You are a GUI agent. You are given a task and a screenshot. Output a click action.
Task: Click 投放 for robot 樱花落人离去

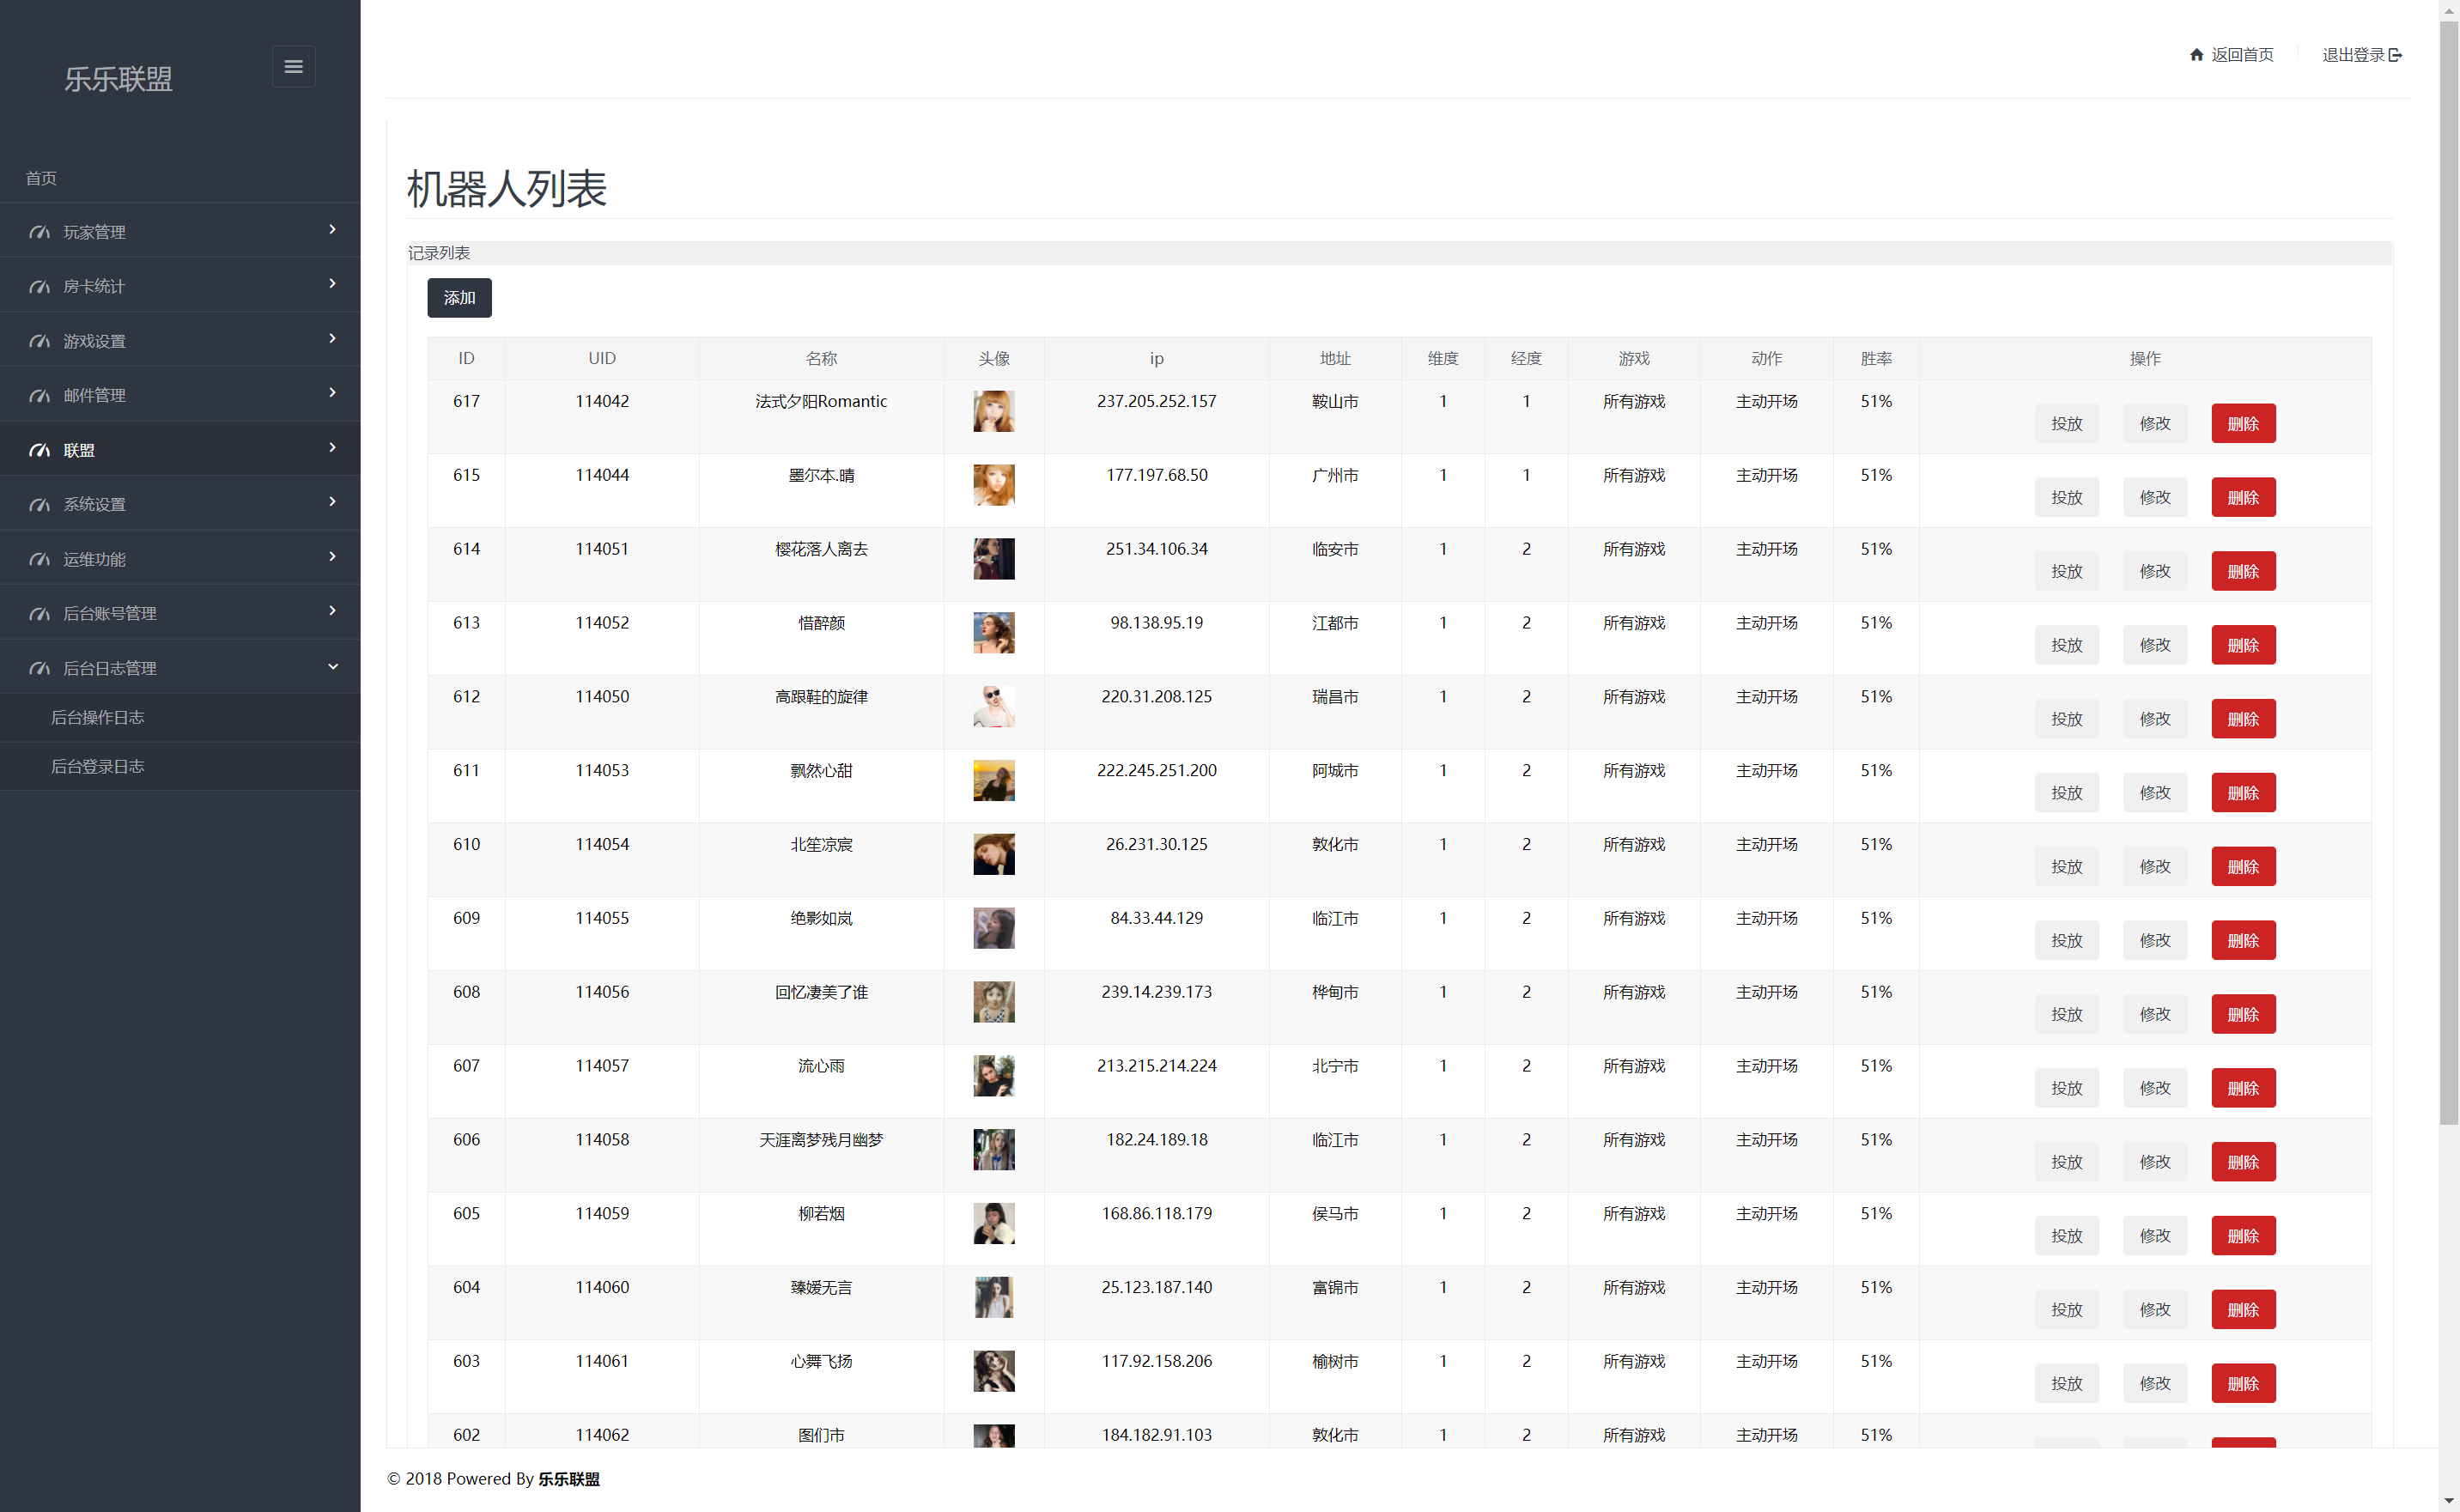click(x=2066, y=571)
